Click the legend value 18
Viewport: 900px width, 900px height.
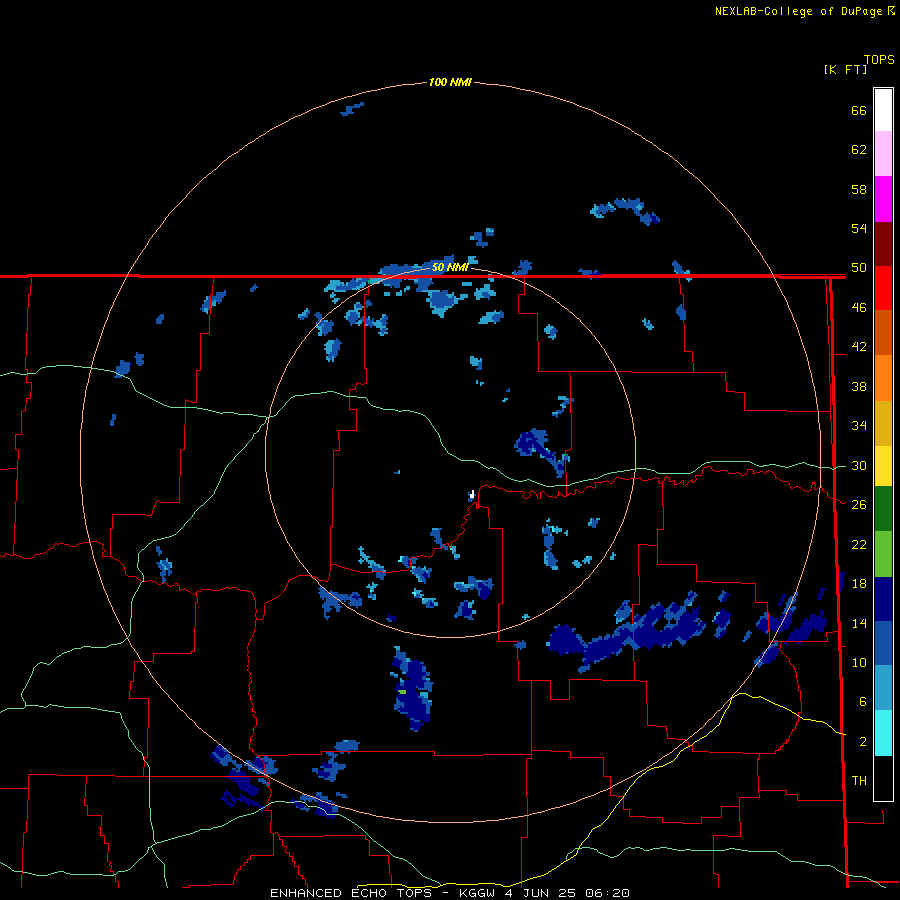[859, 584]
